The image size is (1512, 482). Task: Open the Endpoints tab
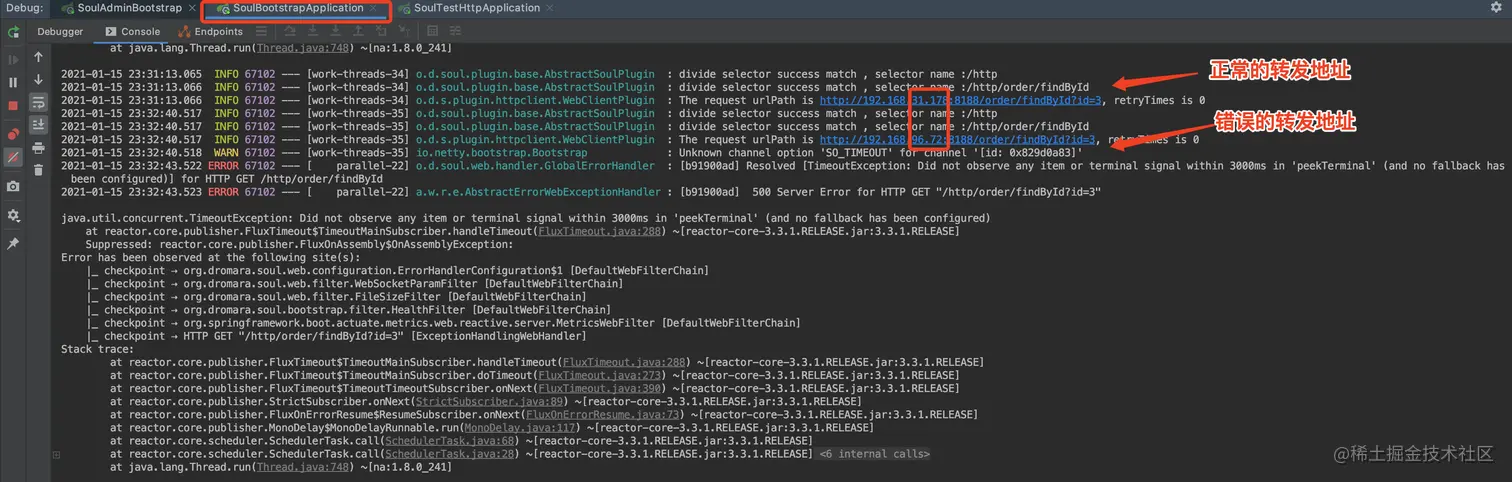(x=211, y=31)
